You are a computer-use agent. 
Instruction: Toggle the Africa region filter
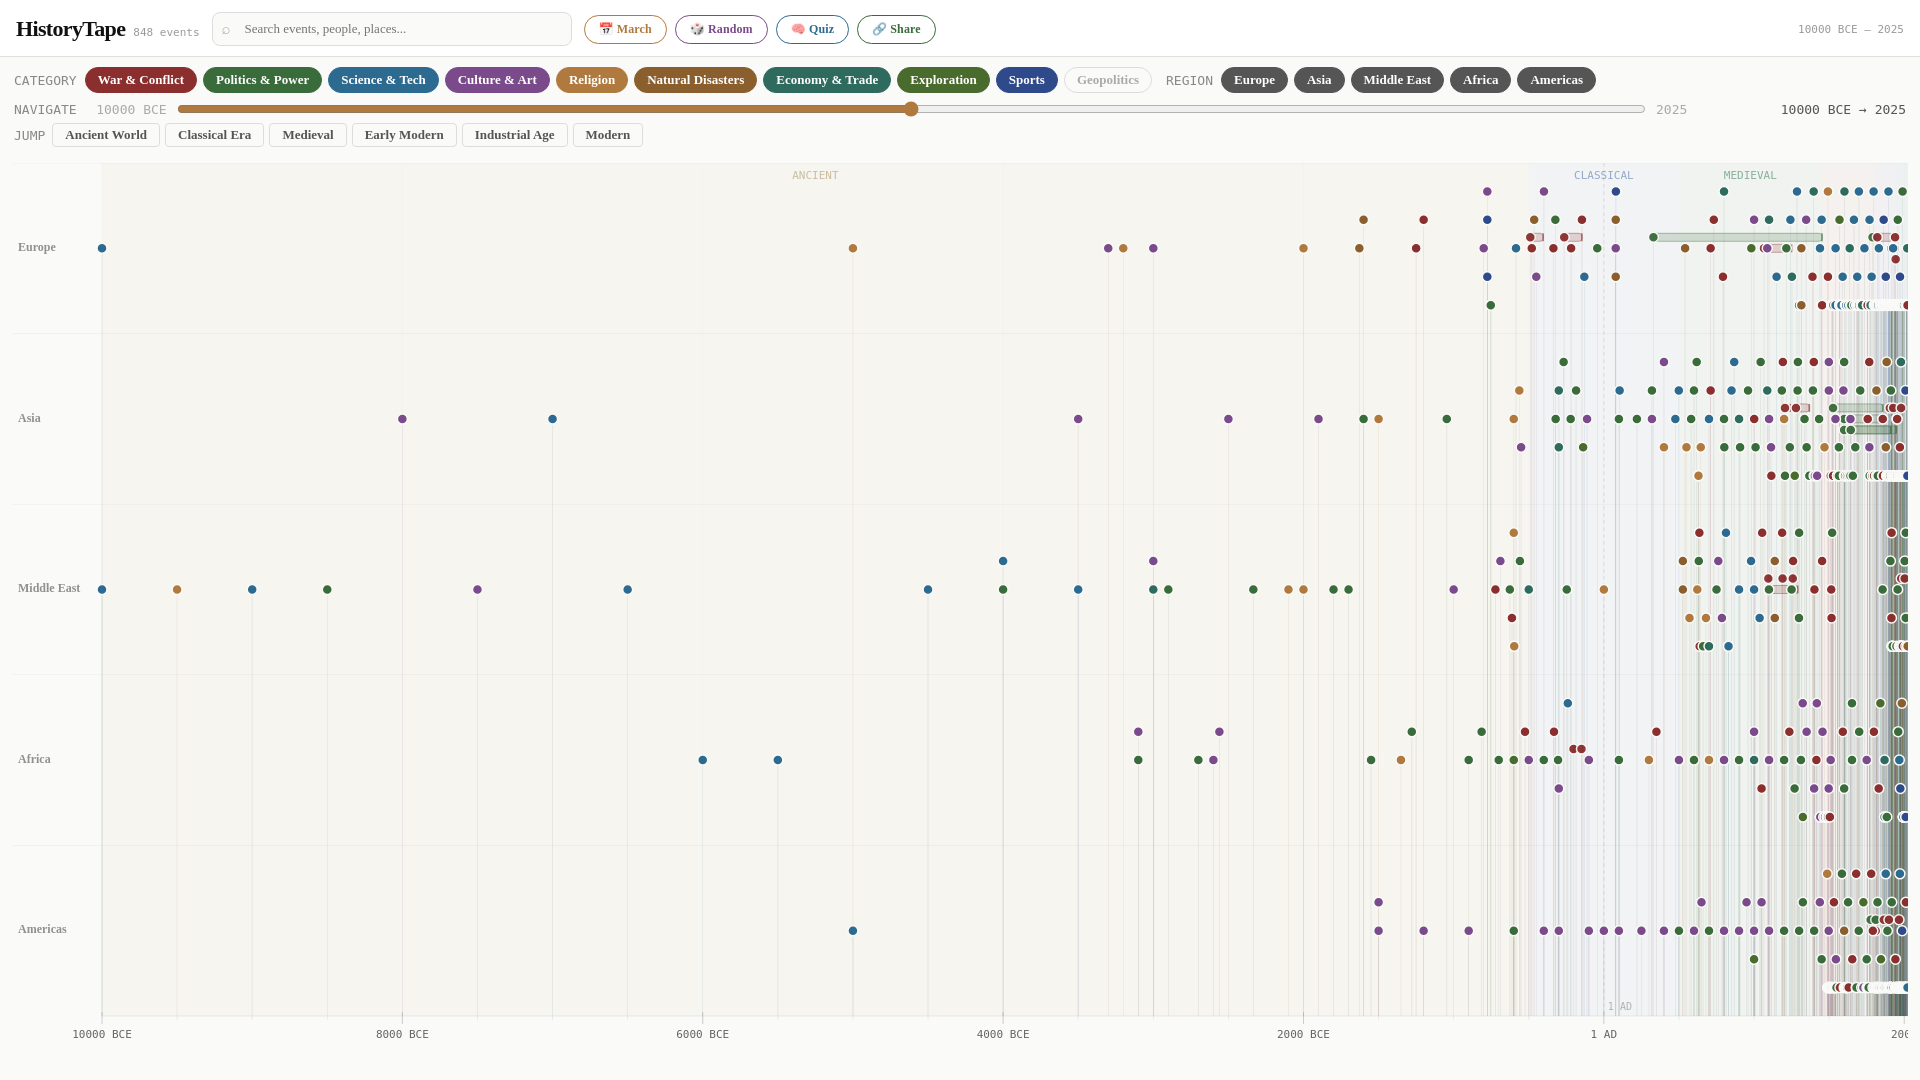point(1480,80)
